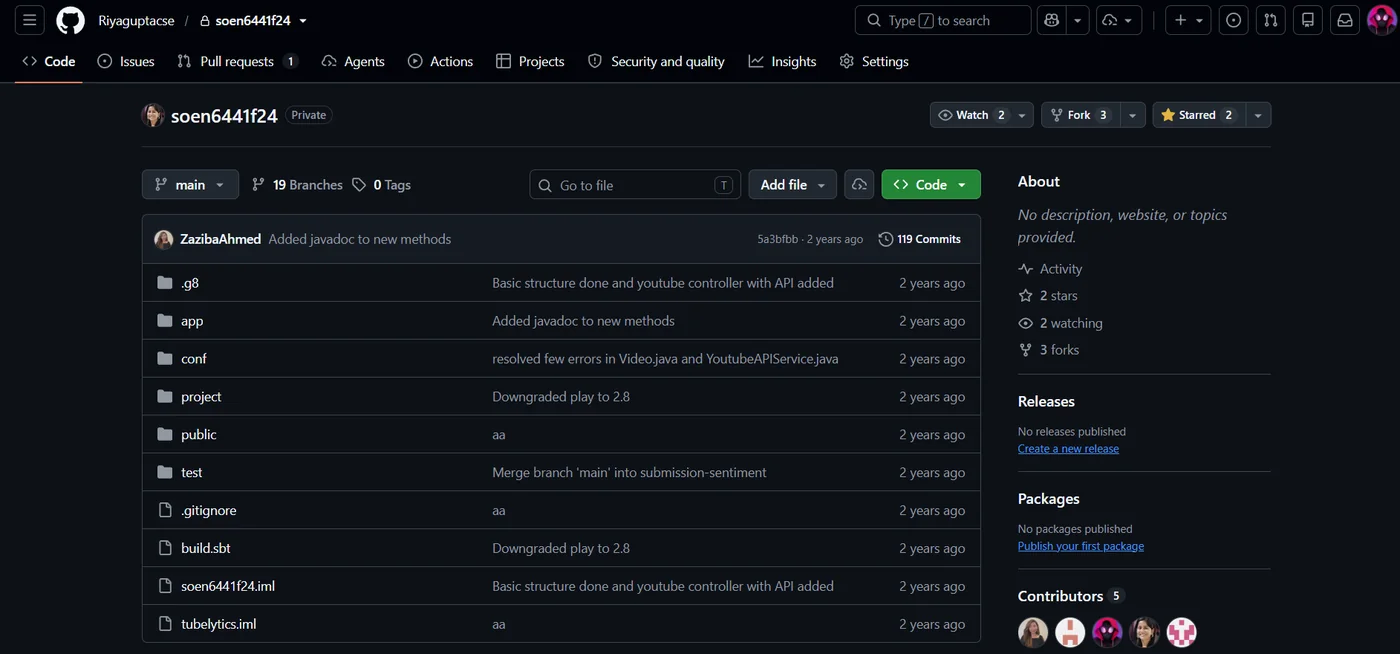Image resolution: width=1400 pixels, height=654 pixels.
Task: Toggle Starred status of repository
Action: [x=1197, y=115]
